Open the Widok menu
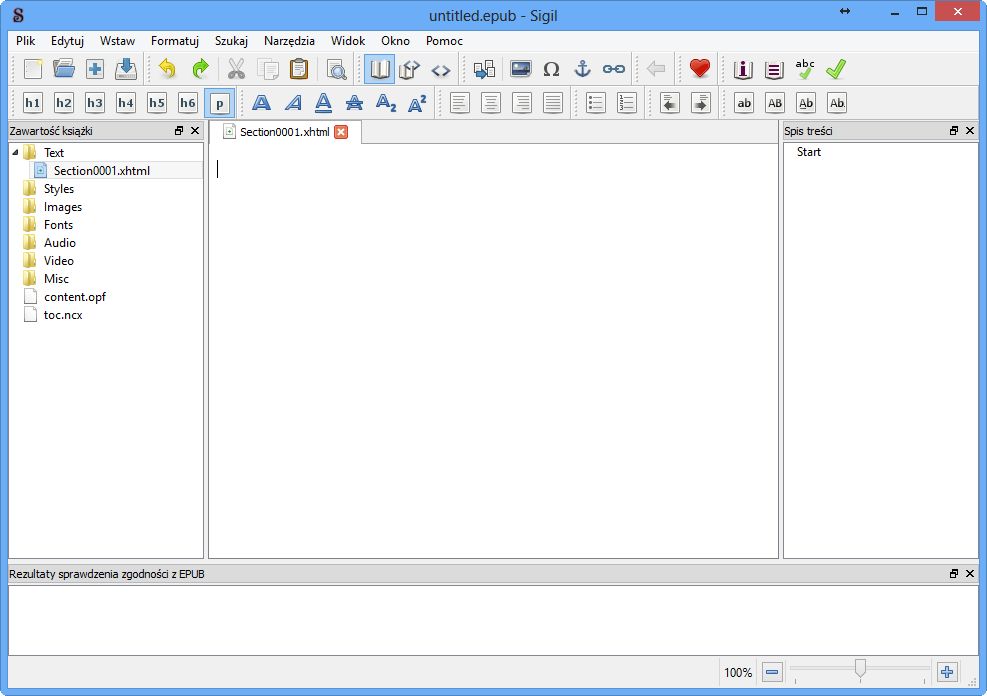The width and height of the screenshot is (987, 696). [347, 41]
